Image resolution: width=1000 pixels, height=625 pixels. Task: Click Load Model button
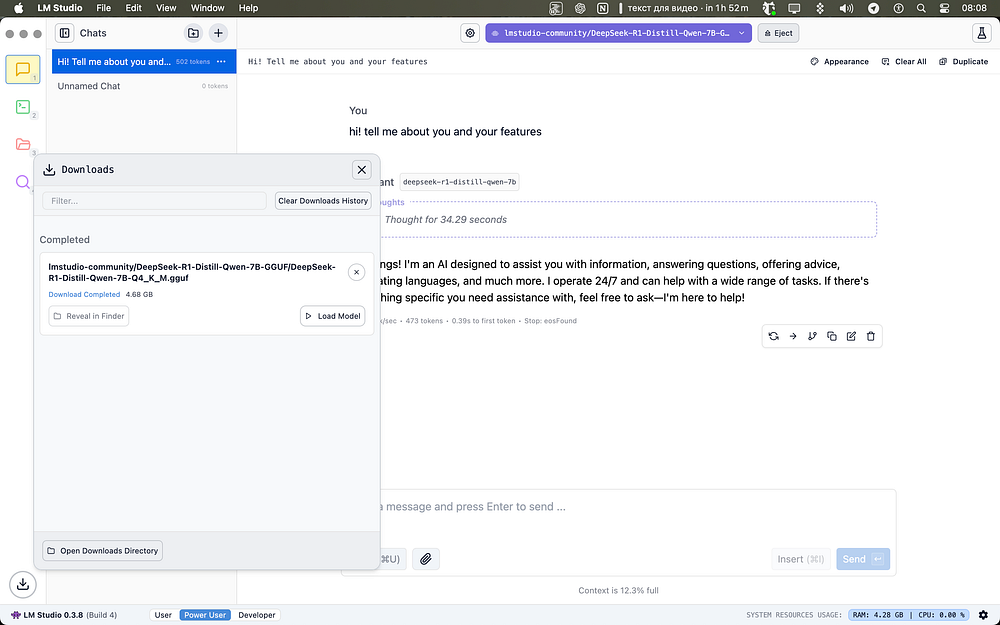tap(332, 316)
